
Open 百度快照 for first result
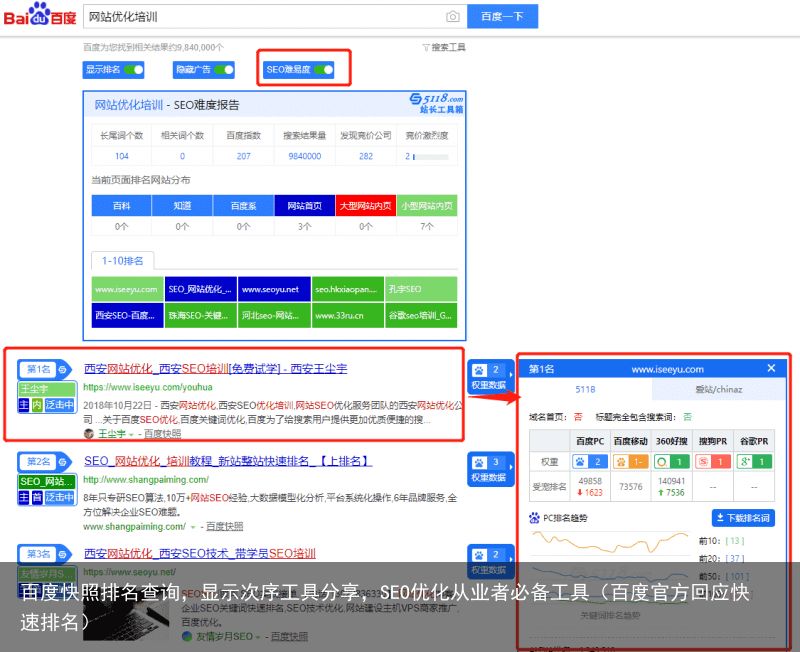[162, 434]
